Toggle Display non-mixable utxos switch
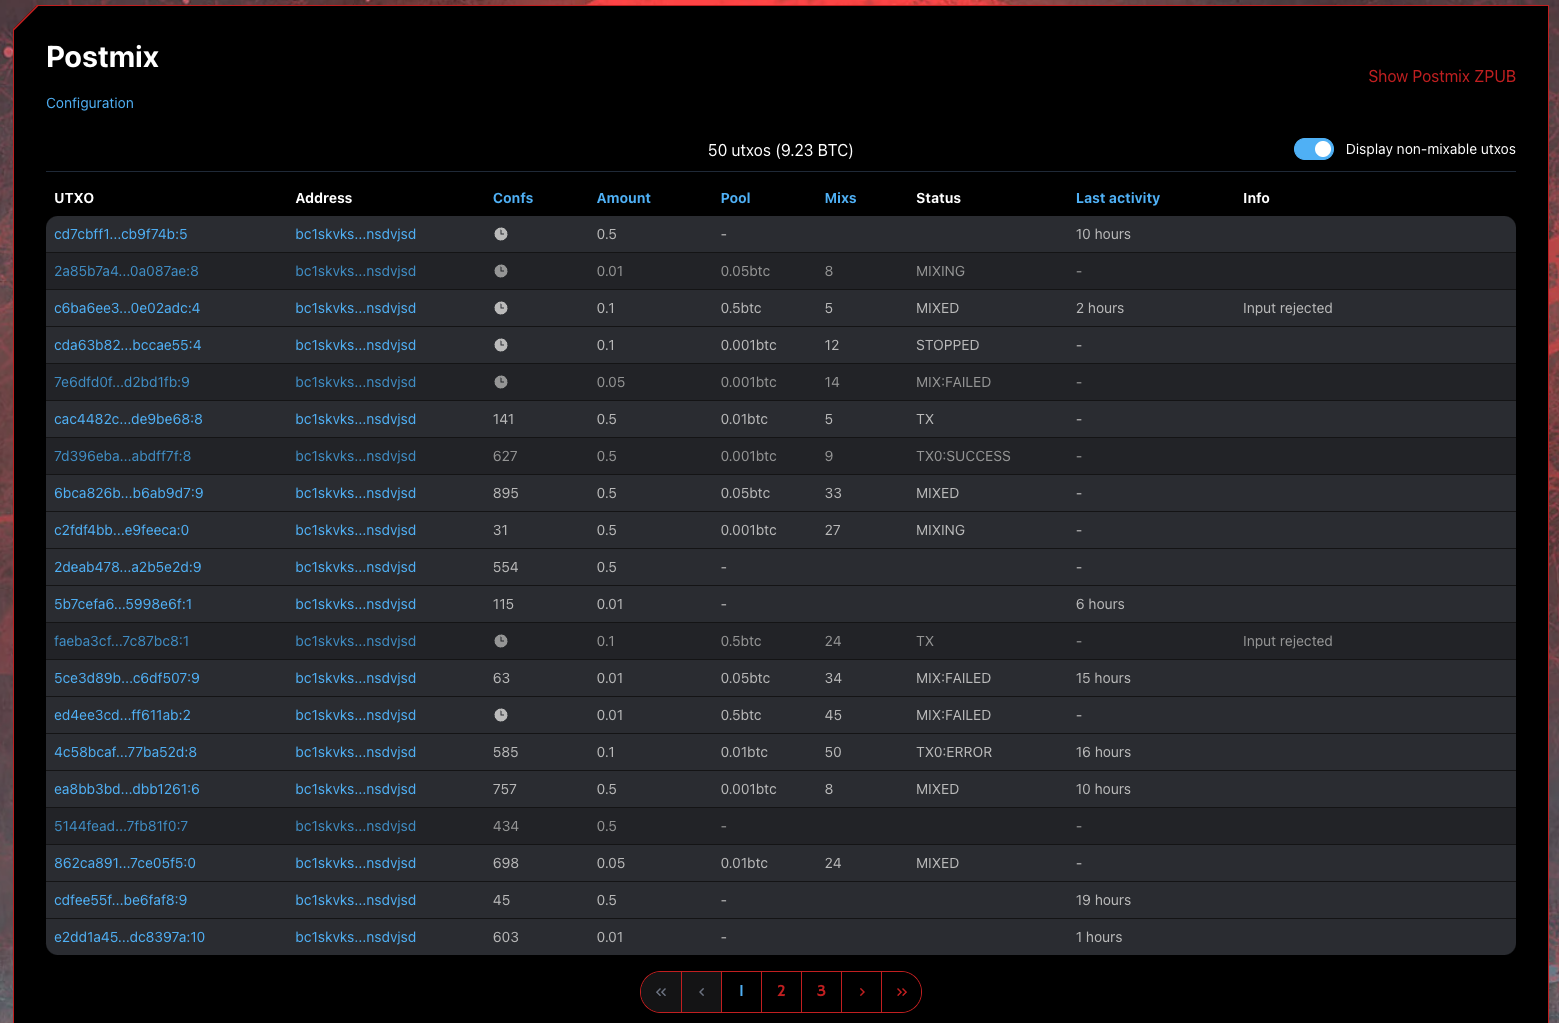Image resolution: width=1559 pixels, height=1023 pixels. [x=1314, y=149]
